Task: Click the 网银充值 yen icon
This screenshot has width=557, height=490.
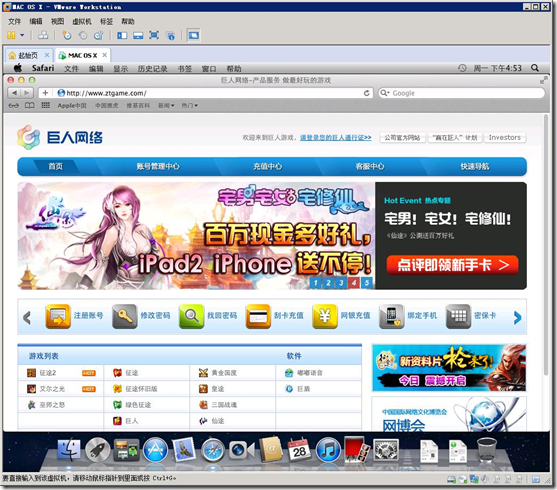Action: (x=325, y=316)
